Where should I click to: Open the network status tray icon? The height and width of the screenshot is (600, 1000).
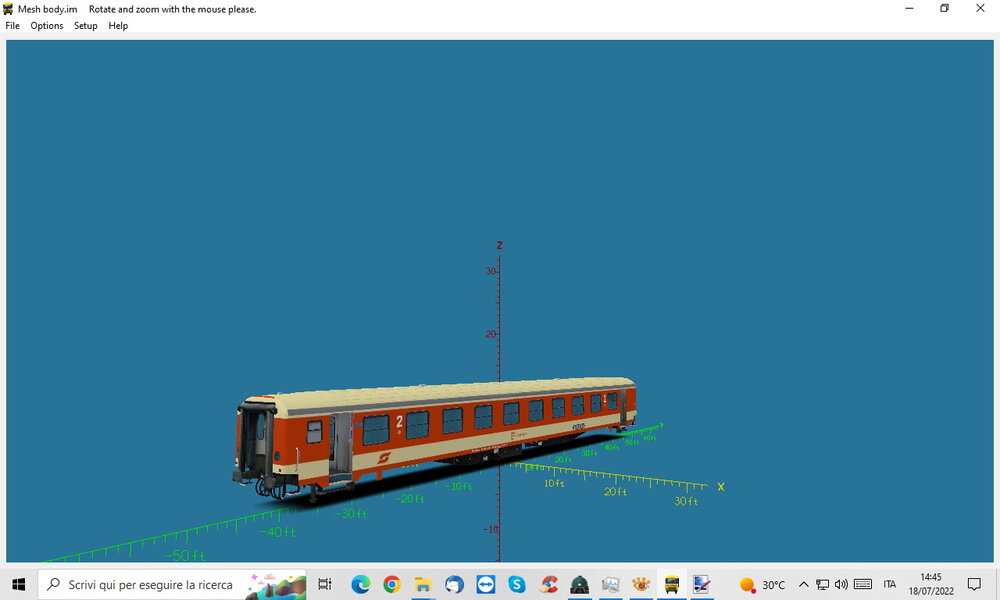823,584
